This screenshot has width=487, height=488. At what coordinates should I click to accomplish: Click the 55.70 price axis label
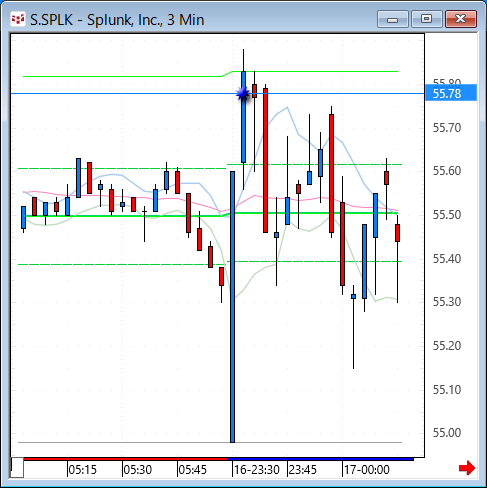pos(447,127)
